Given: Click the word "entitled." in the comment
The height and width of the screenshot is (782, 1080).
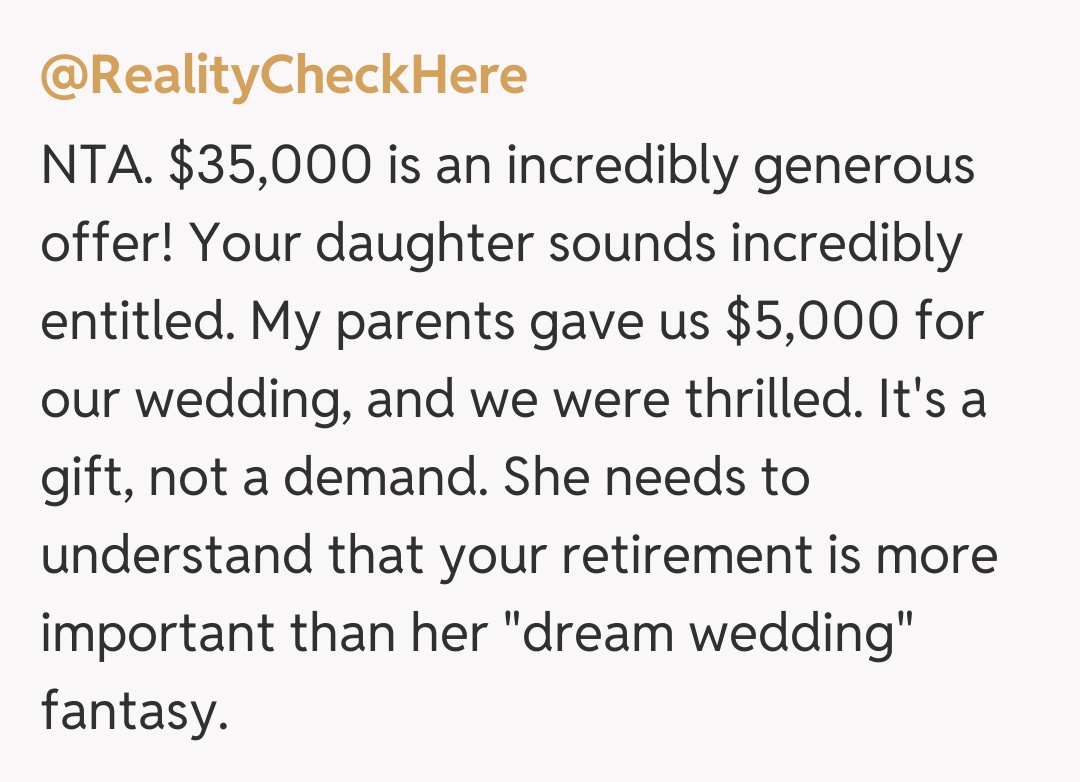Looking at the screenshot, I should click(135, 323).
